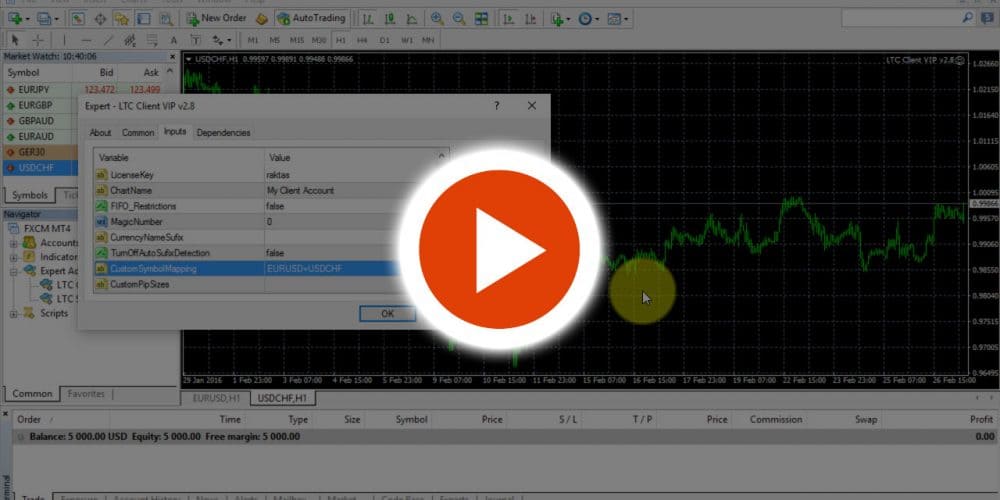This screenshot has height=500, width=1000.
Task: Switch timeframe to M30
Action: (319, 40)
